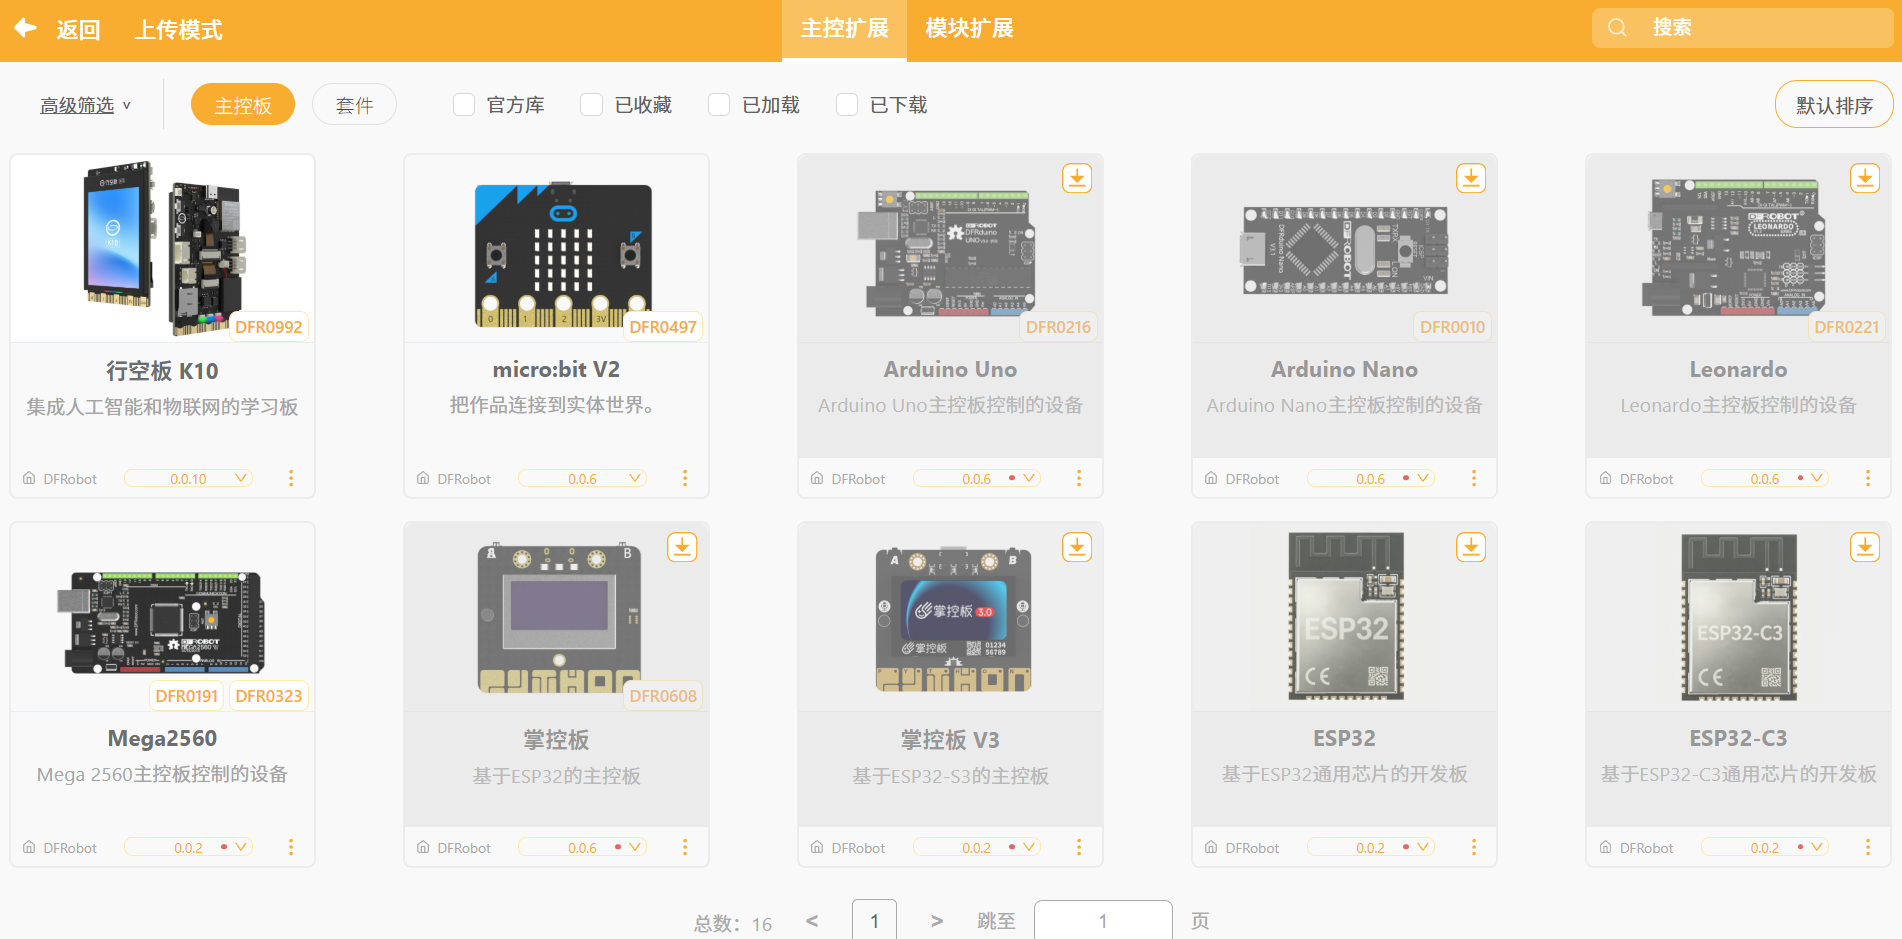Switch to the 主控扩展 tab
1902x939 pixels.
tap(844, 29)
